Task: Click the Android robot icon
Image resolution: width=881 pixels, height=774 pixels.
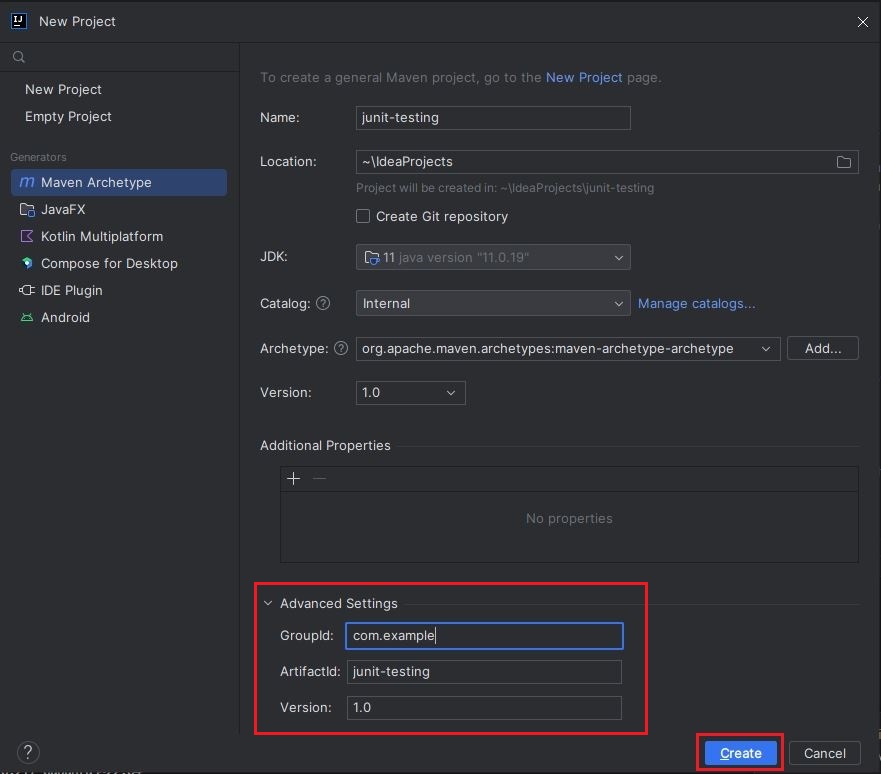Action: click(26, 317)
